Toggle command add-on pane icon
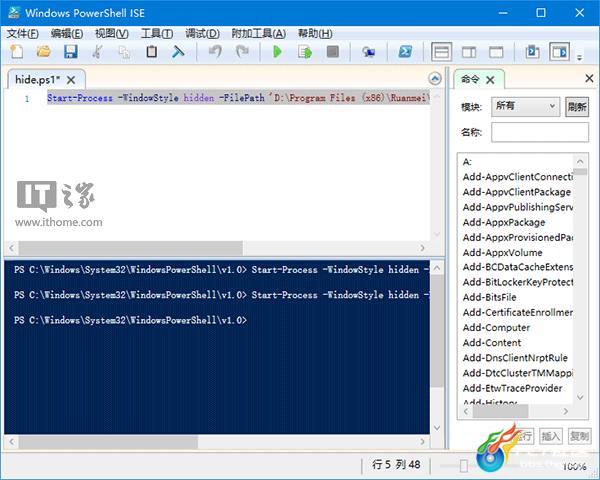 coord(559,52)
